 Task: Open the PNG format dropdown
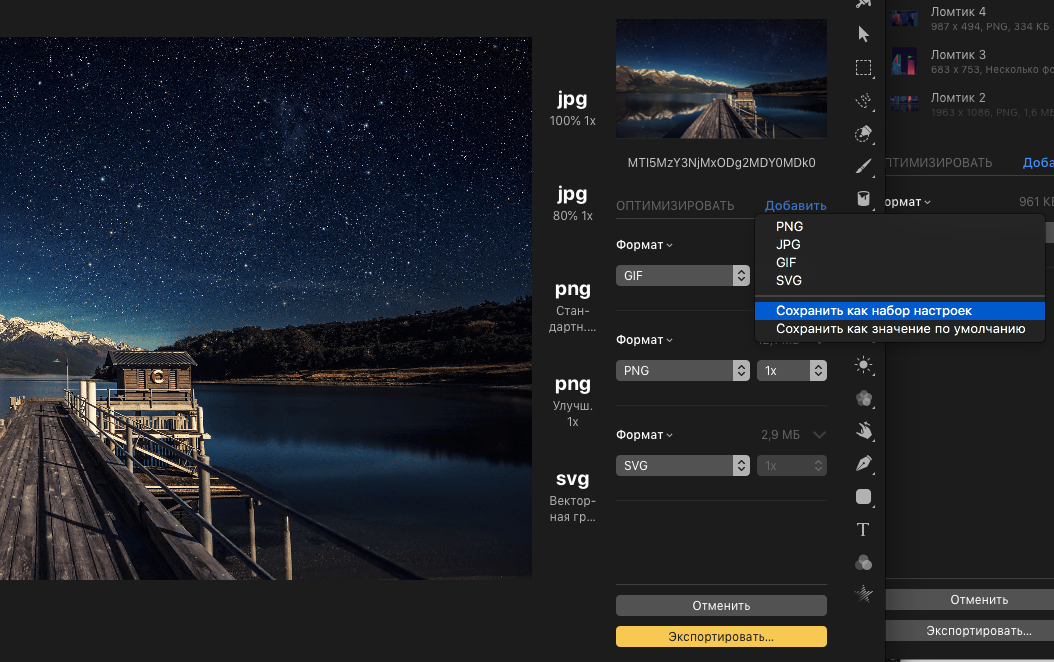point(683,370)
